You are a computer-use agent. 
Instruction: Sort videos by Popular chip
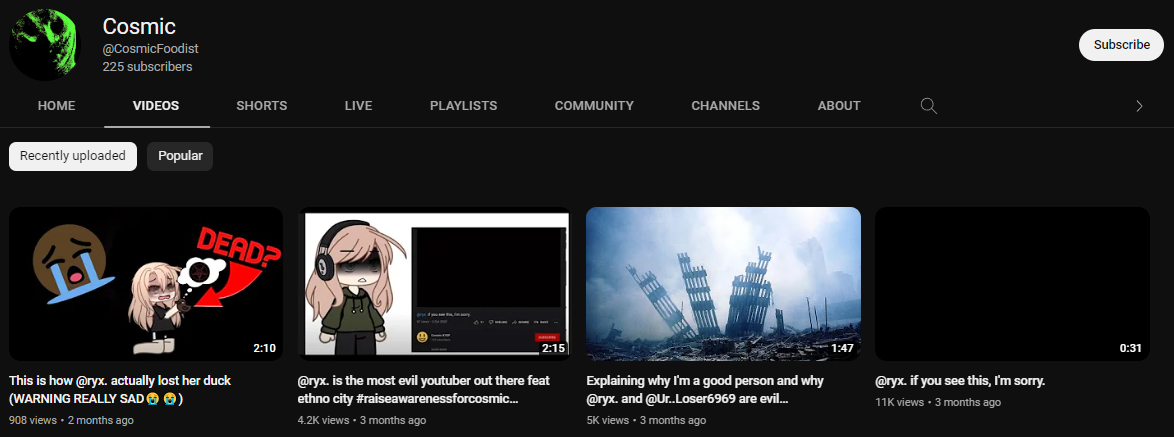tap(180, 156)
